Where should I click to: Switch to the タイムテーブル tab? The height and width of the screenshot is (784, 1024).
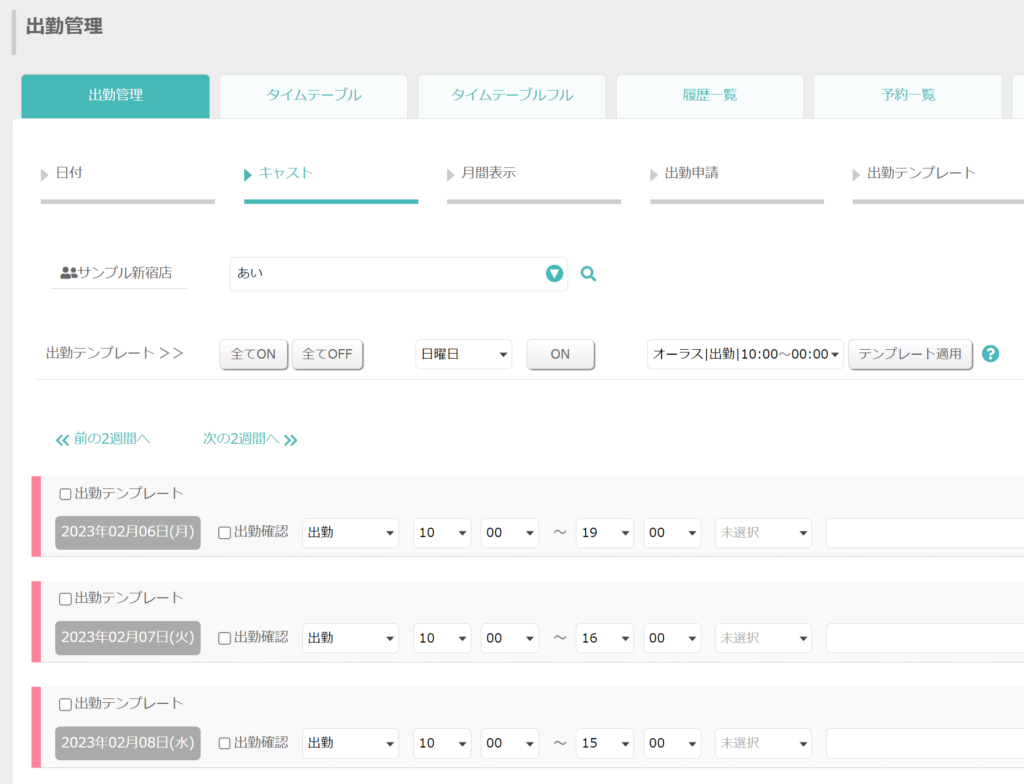point(313,95)
